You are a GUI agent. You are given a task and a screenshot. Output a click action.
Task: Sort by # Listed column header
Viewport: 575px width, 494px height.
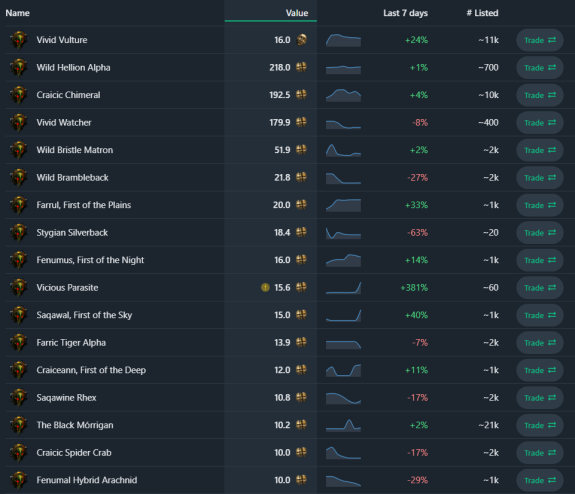click(482, 13)
